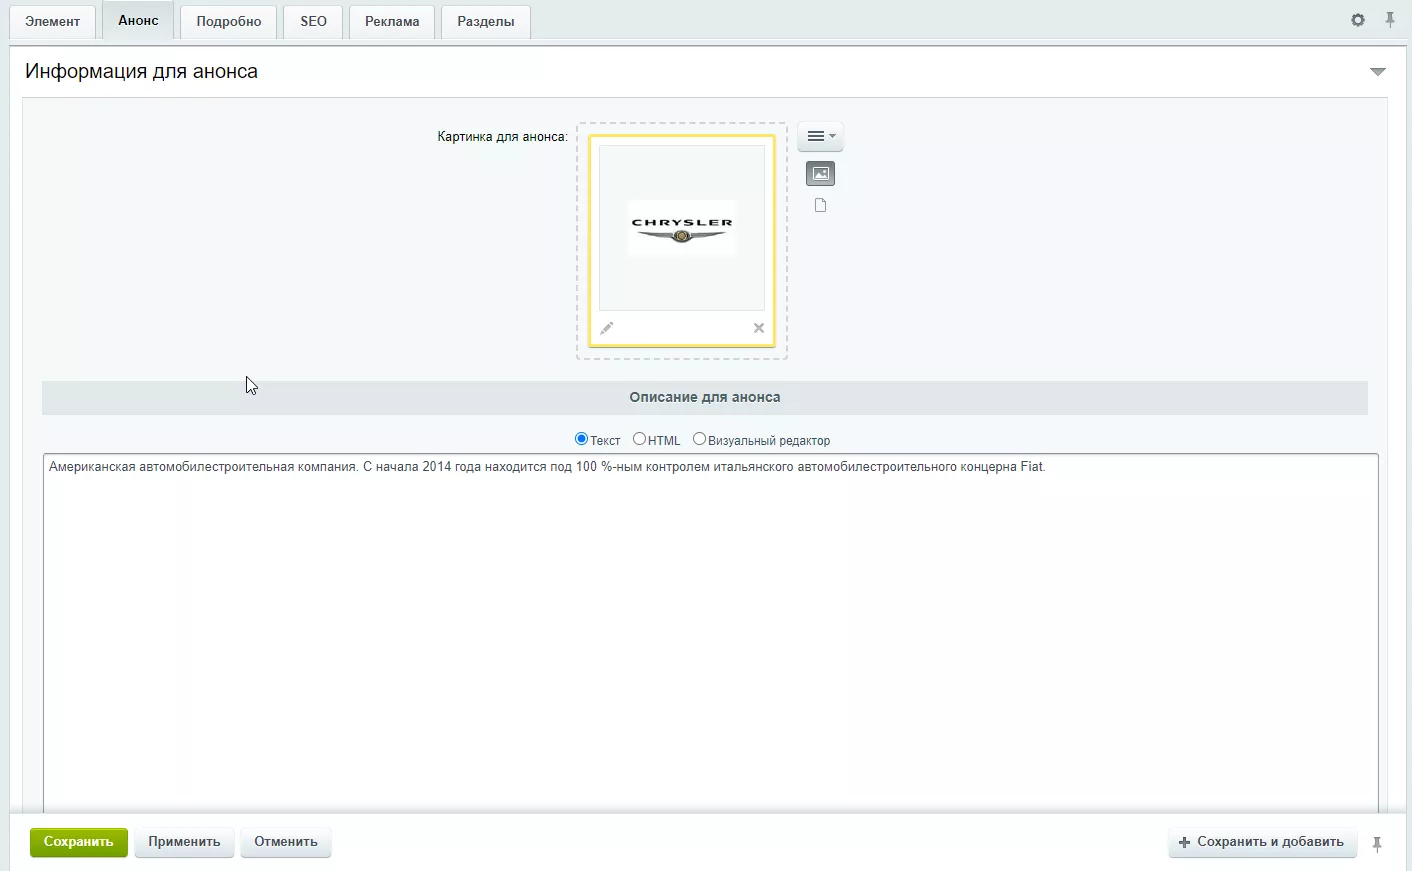Select the Текст description type

point(581,439)
